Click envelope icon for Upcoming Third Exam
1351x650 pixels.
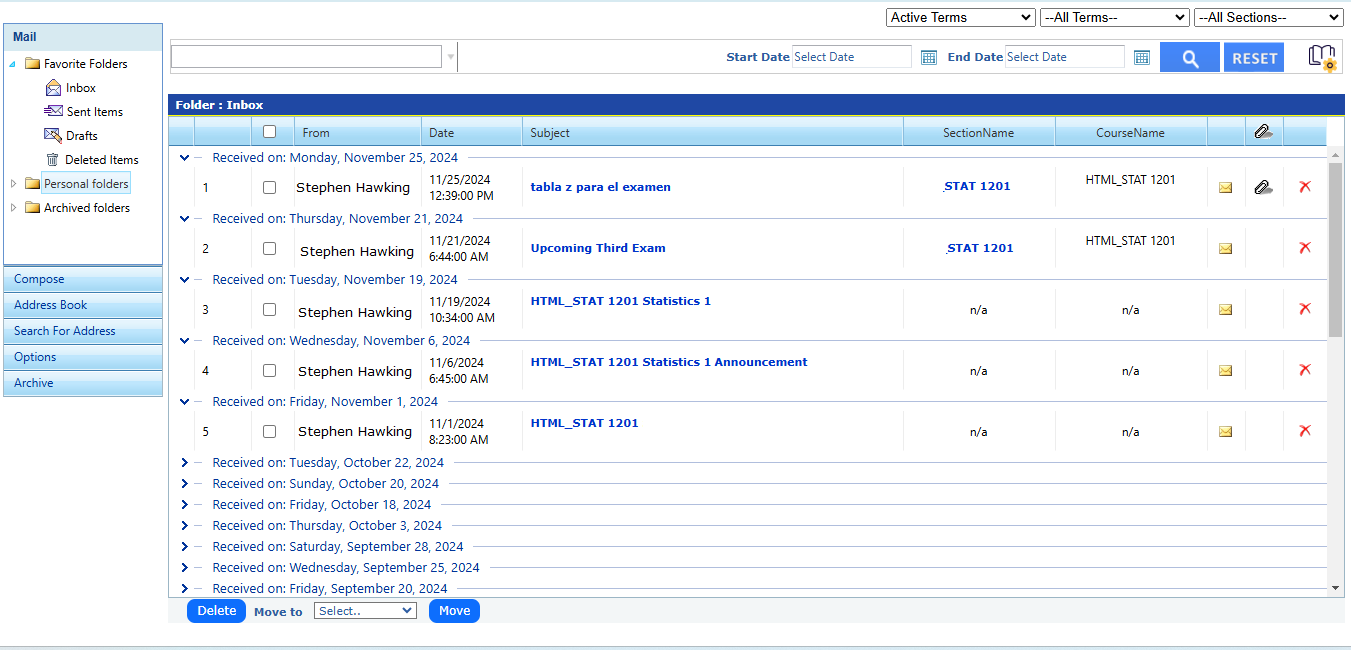pyautogui.click(x=1225, y=249)
